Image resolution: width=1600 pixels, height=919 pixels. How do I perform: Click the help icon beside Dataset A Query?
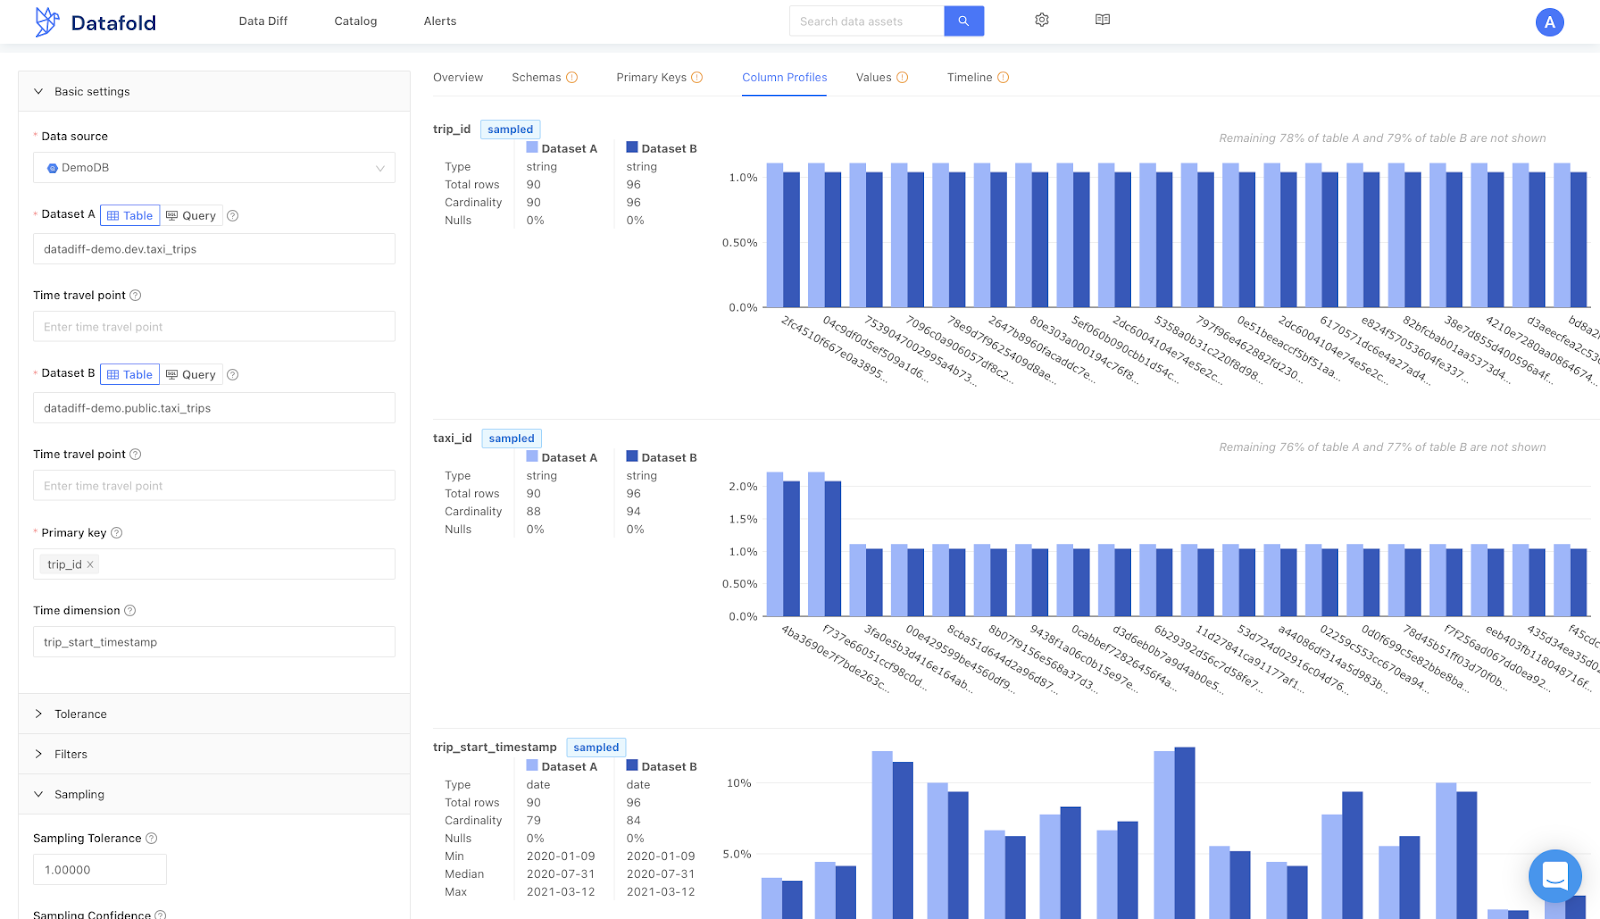coord(233,216)
